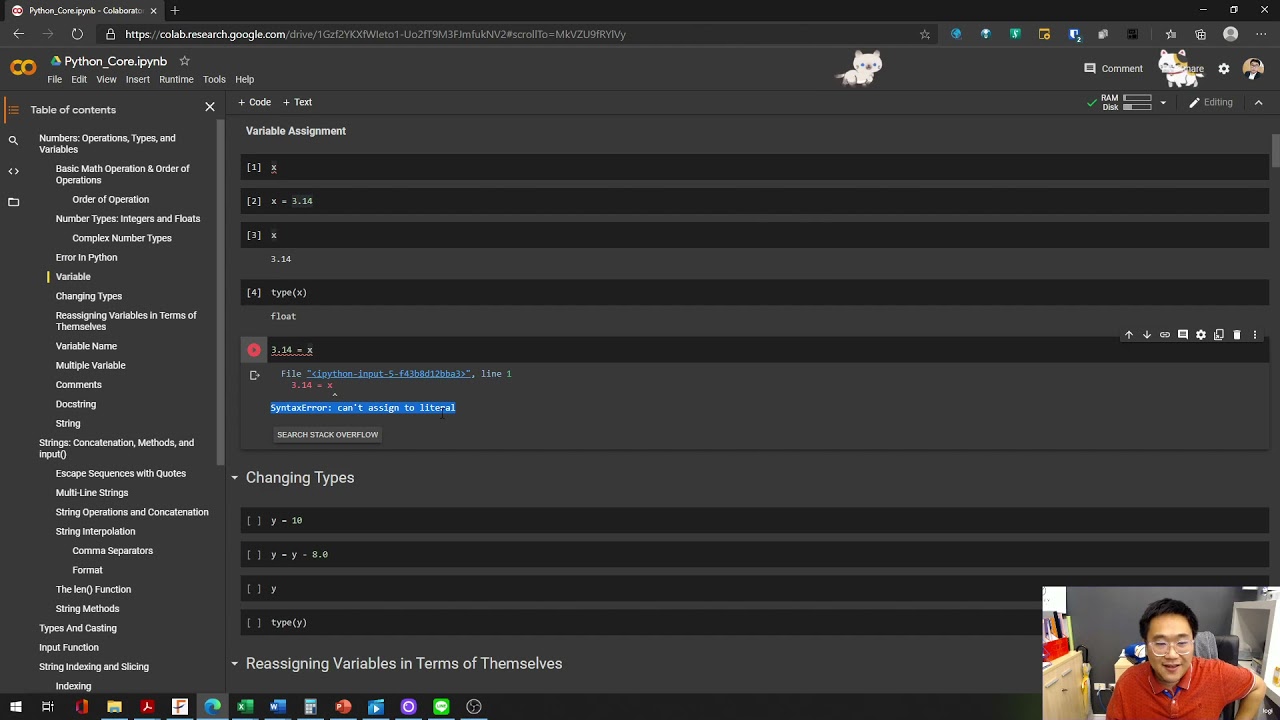Go to Error In Python section

pos(86,257)
